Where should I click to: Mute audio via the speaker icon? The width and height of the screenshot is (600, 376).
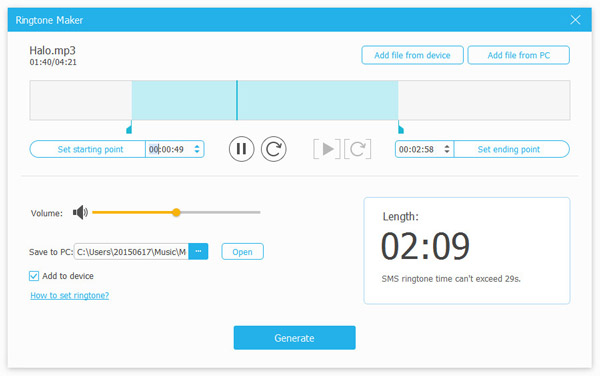click(x=80, y=212)
